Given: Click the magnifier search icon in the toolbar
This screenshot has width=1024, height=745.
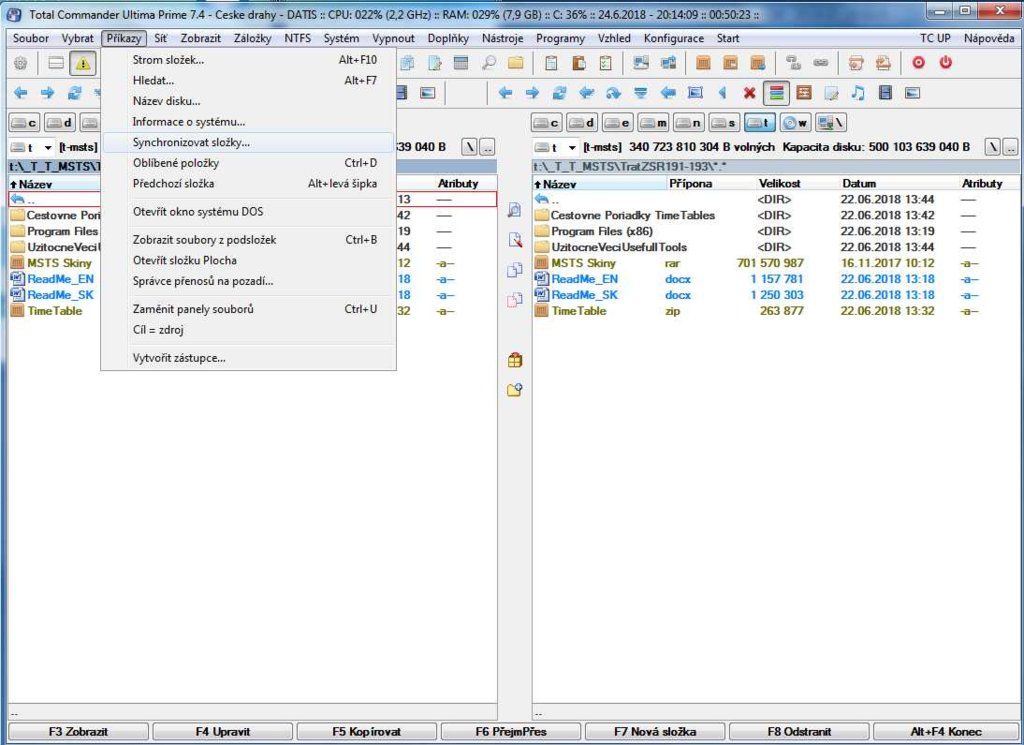Looking at the screenshot, I should [488, 63].
